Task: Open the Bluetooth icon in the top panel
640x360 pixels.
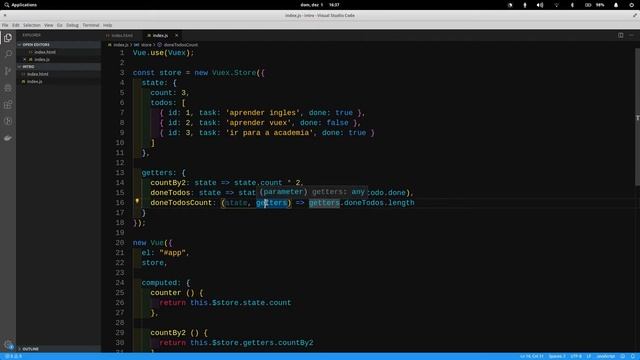Action: point(572,5)
